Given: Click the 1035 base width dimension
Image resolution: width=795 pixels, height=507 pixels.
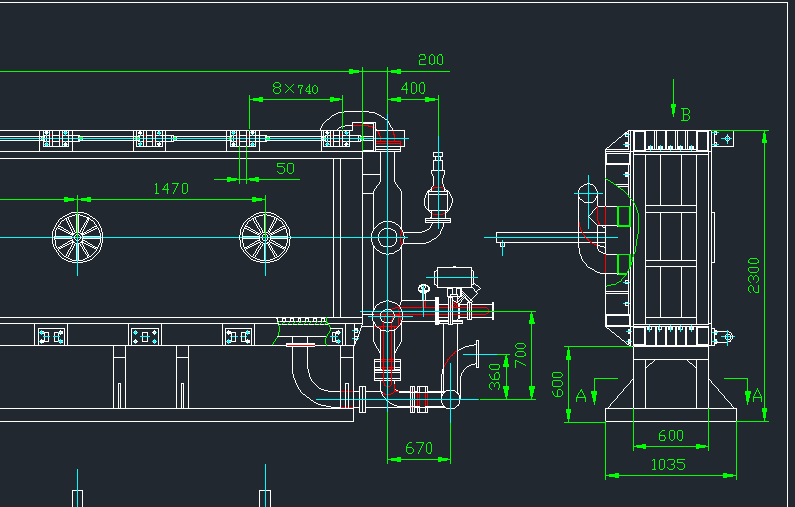Looking at the screenshot, I should coord(668,464).
